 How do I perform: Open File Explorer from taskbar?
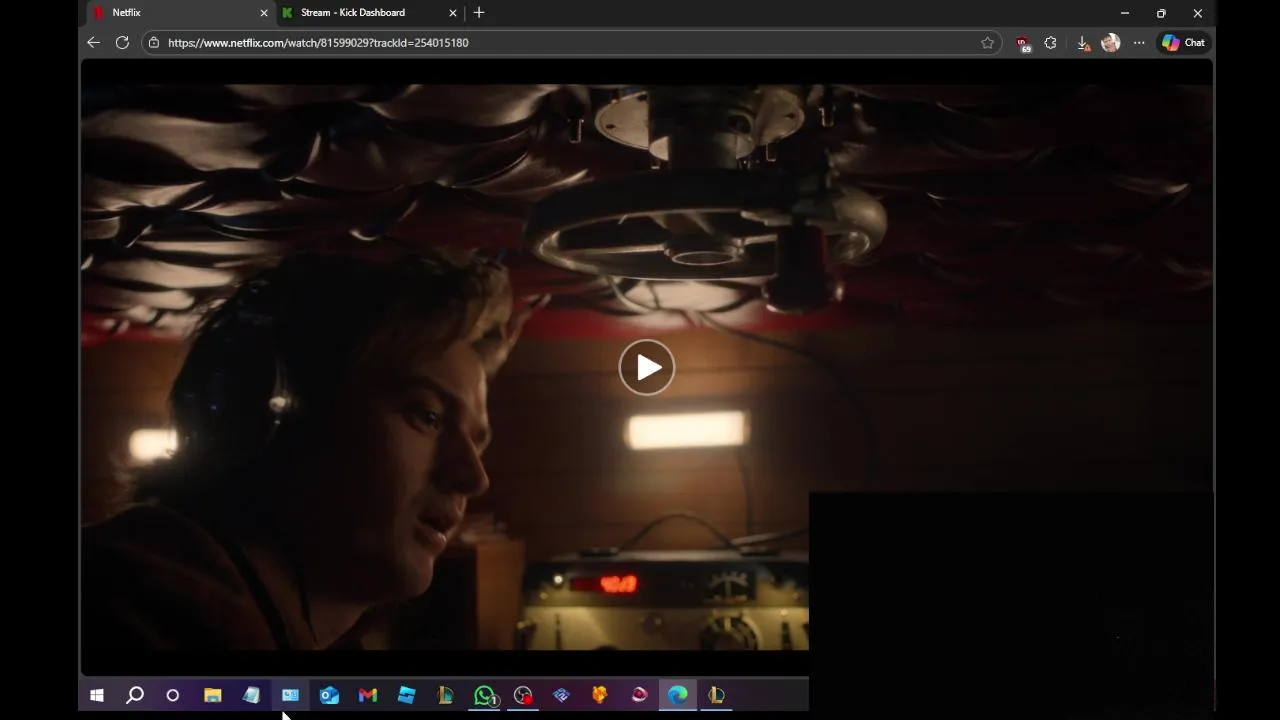click(x=212, y=695)
